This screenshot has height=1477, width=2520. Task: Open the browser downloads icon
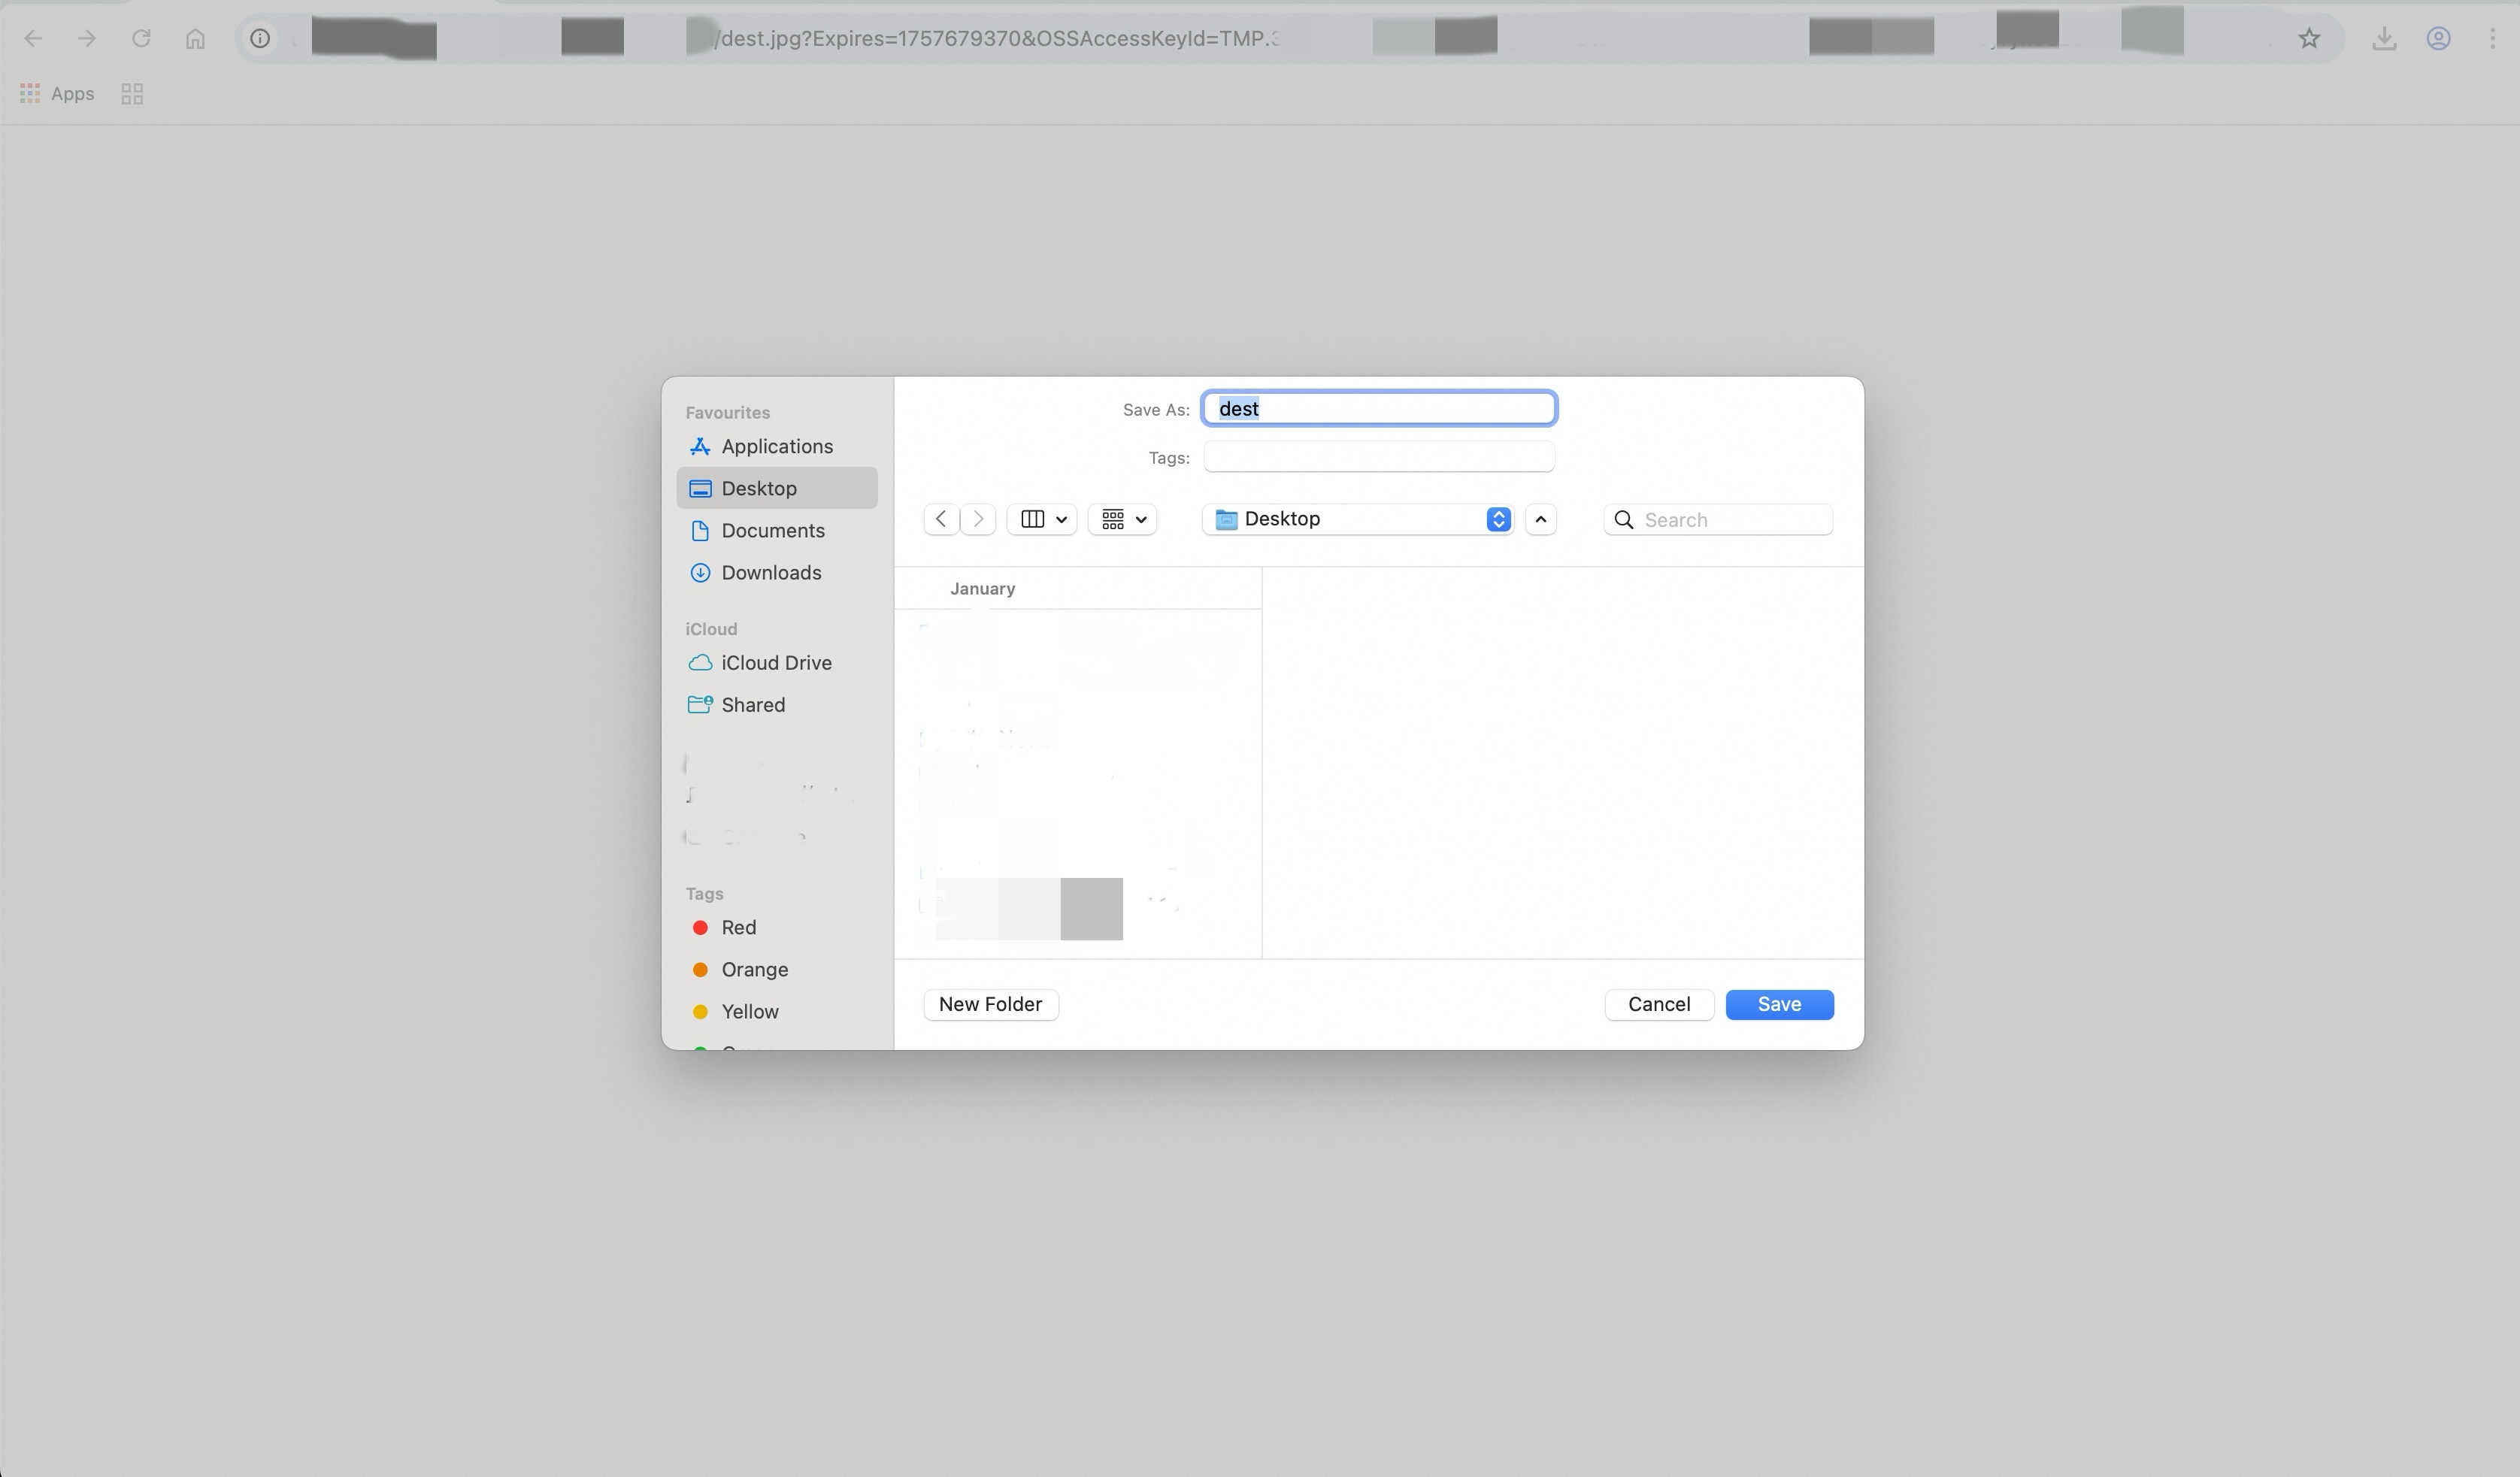(2384, 39)
